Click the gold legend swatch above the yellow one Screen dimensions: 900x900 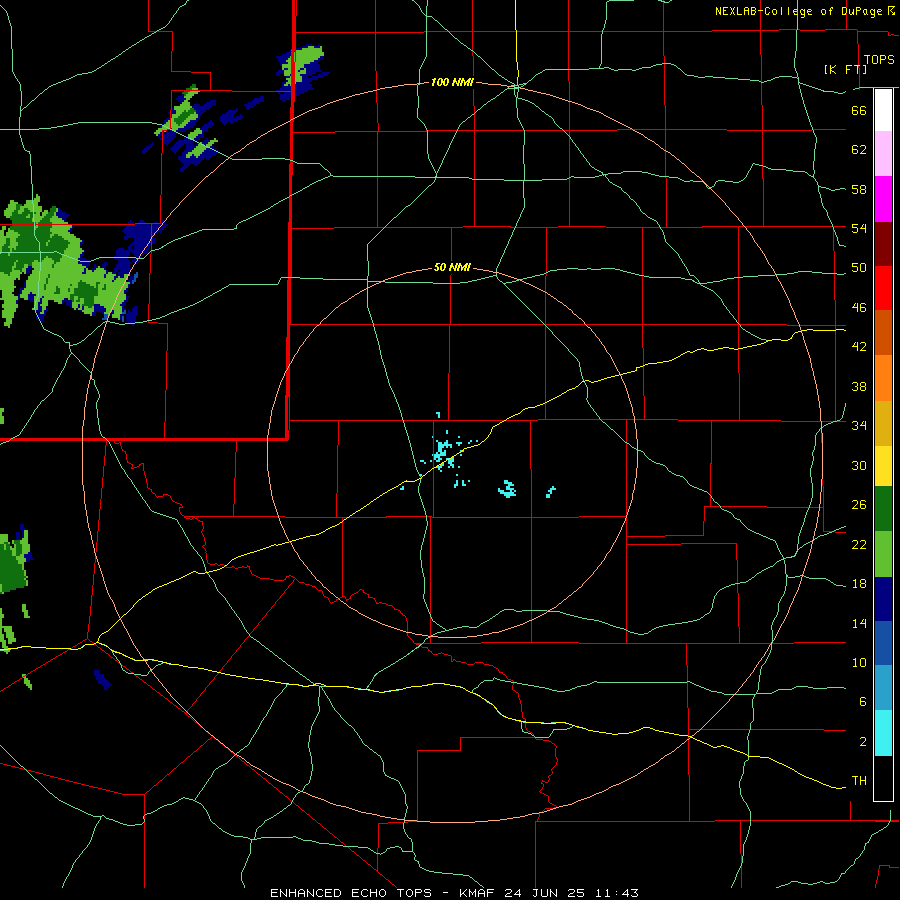(883, 424)
